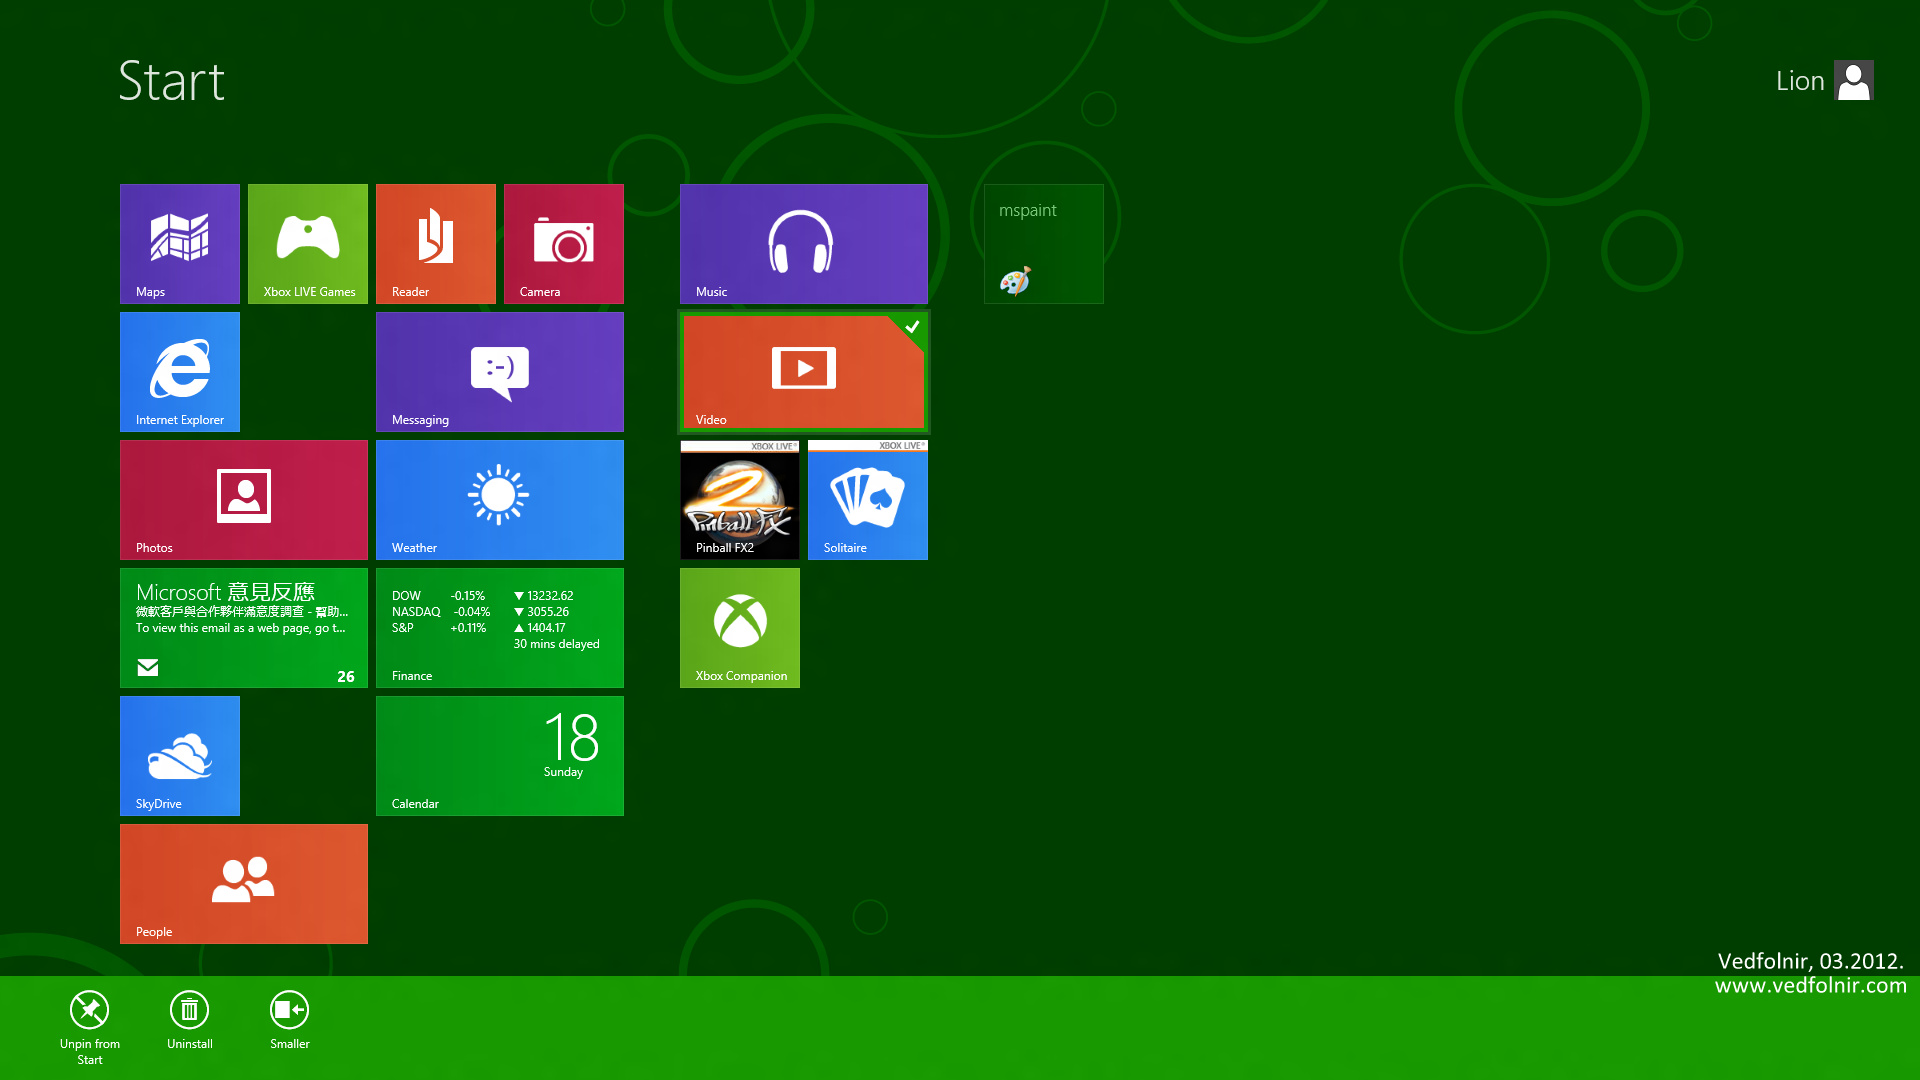Open the Calendar tile showing 18 Sunday
This screenshot has width=1920, height=1080.
coord(500,756)
